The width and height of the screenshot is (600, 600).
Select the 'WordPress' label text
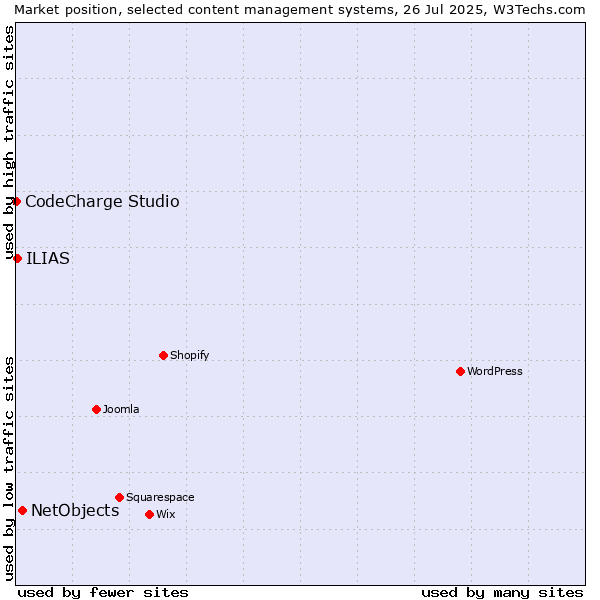coord(495,371)
